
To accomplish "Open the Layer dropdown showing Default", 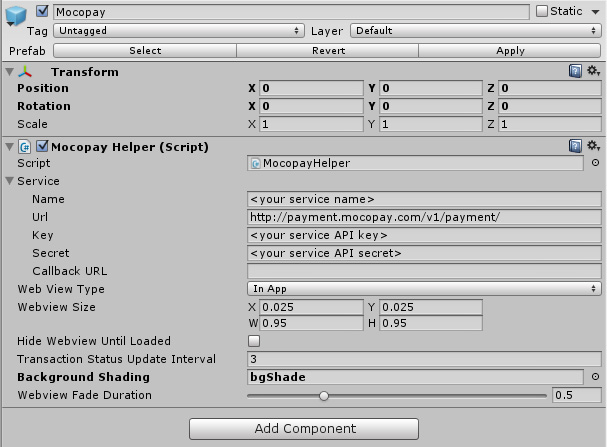I will [476, 31].
